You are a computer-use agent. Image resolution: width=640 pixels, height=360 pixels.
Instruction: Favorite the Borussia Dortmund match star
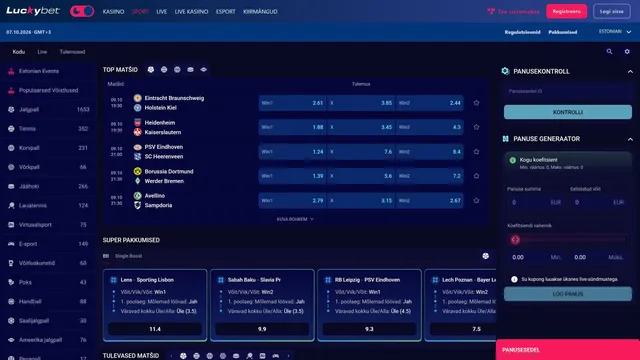[476, 176]
